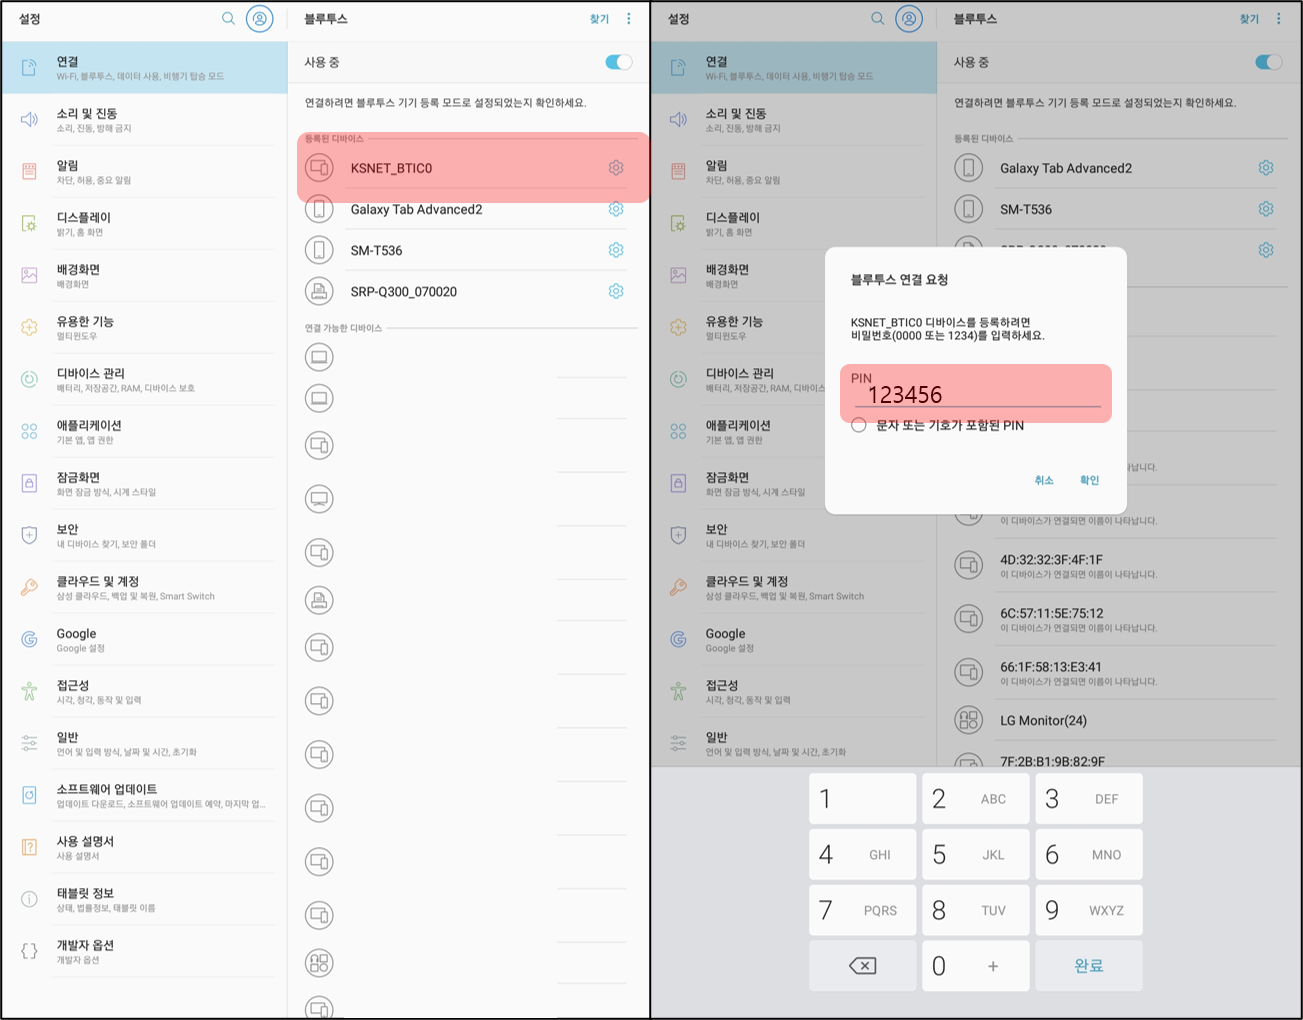Tap keypad digit 3 DEF
This screenshot has height=1020, width=1303.
(x=1089, y=799)
